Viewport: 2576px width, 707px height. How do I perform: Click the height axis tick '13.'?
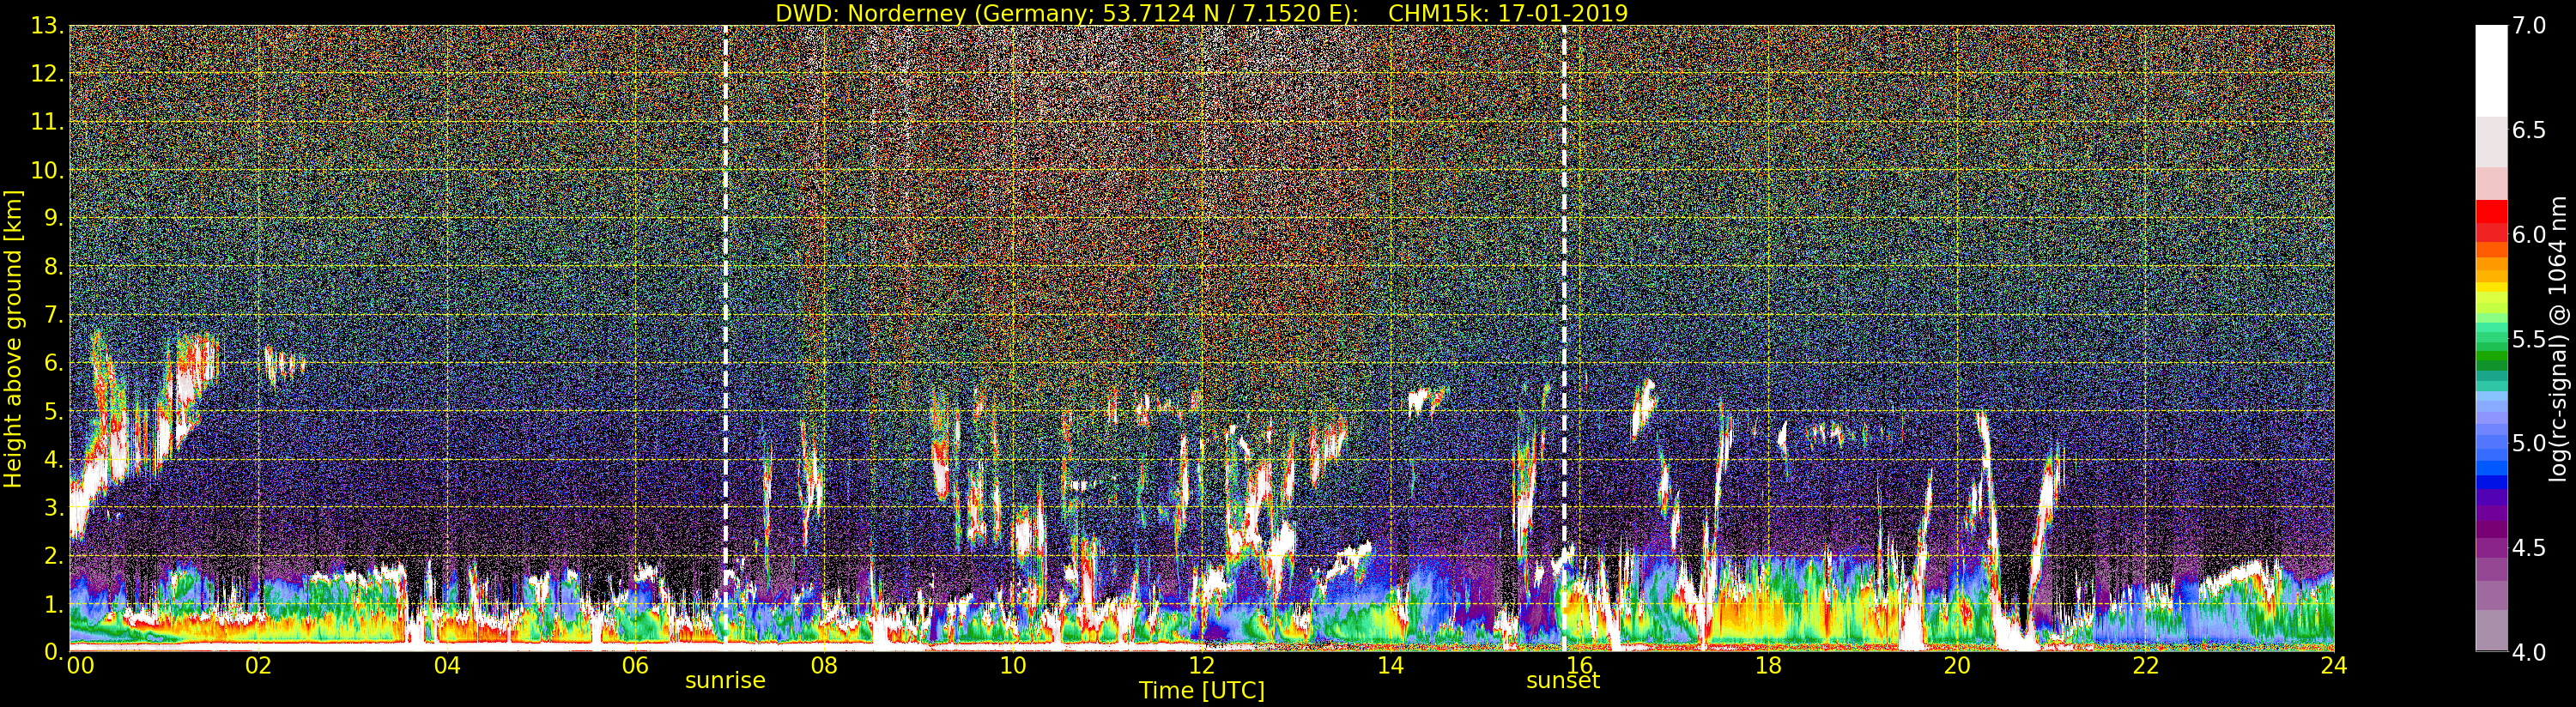(x=47, y=27)
